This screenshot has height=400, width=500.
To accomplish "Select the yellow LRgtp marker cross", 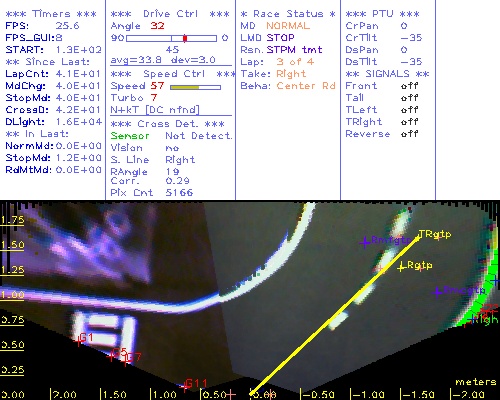I will click(x=402, y=267).
